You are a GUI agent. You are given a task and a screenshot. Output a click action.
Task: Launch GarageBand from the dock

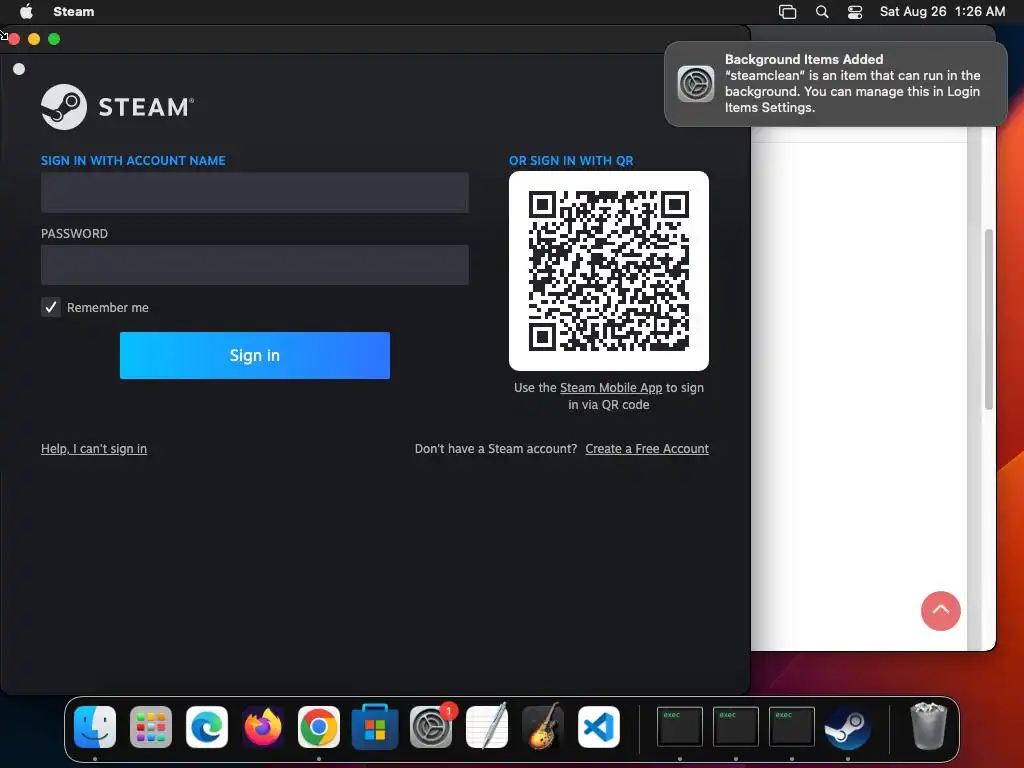(x=543, y=726)
